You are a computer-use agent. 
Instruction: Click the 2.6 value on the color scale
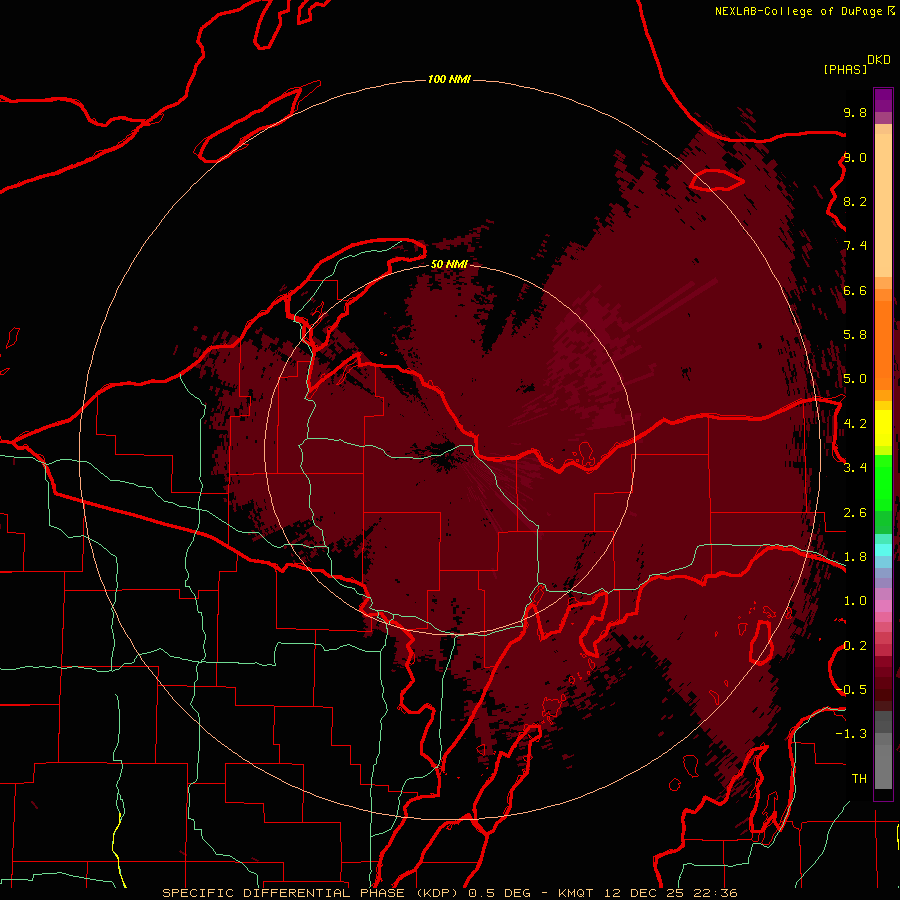[855, 513]
